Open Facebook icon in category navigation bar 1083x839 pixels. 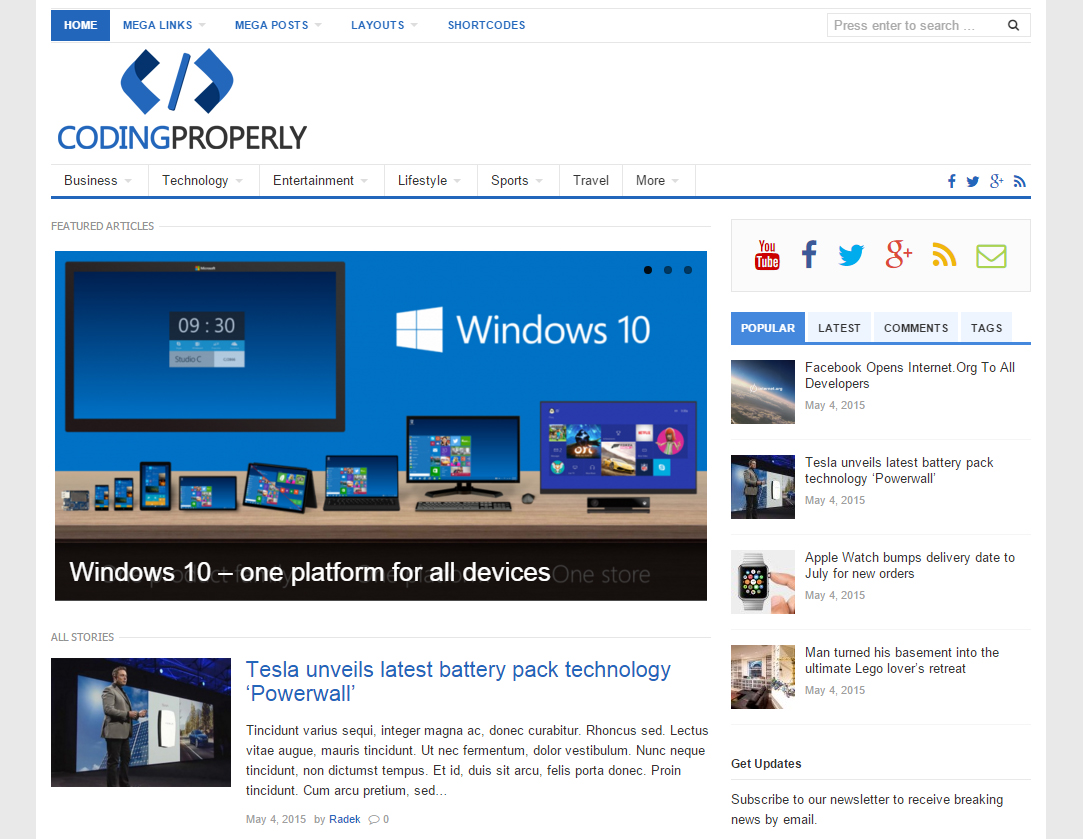(951, 181)
